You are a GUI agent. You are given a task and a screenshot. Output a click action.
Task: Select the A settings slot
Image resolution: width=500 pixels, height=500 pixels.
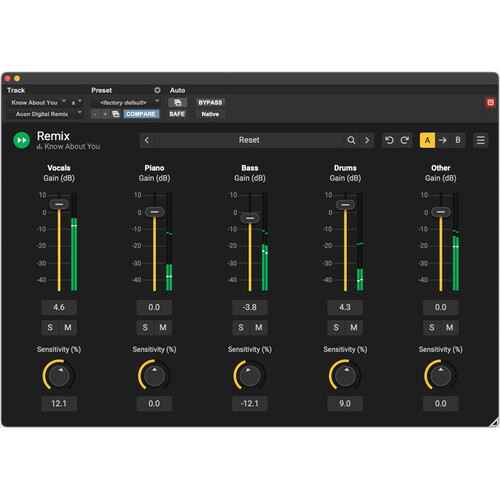click(427, 140)
